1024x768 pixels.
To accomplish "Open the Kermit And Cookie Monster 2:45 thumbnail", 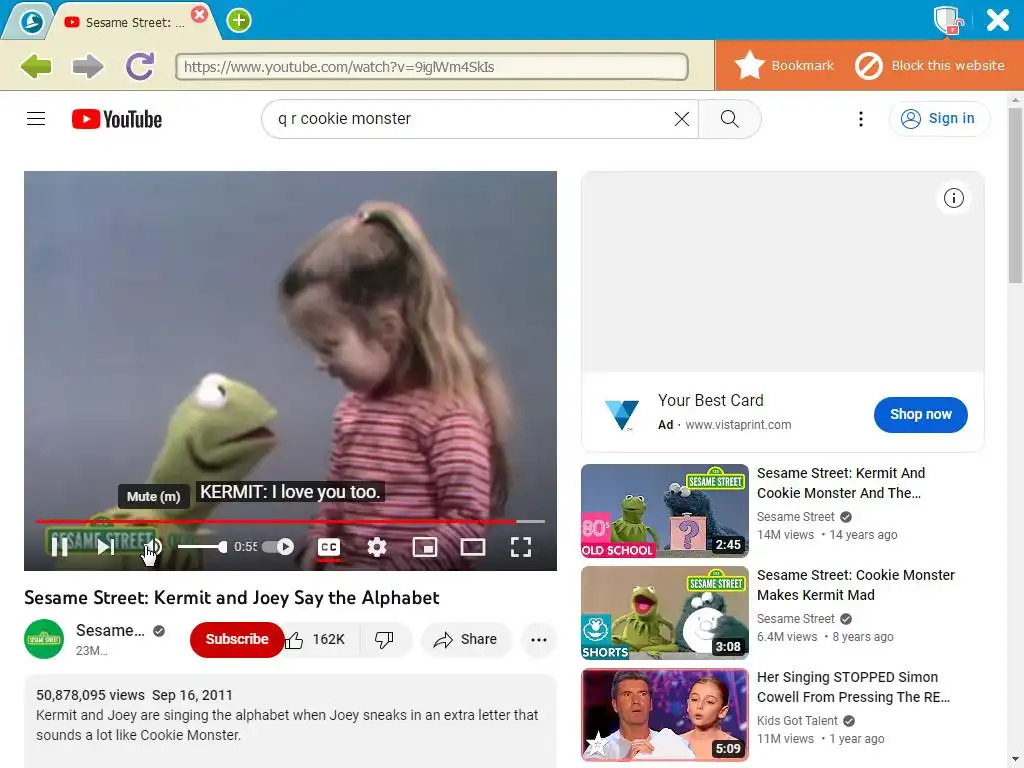I will [665, 511].
